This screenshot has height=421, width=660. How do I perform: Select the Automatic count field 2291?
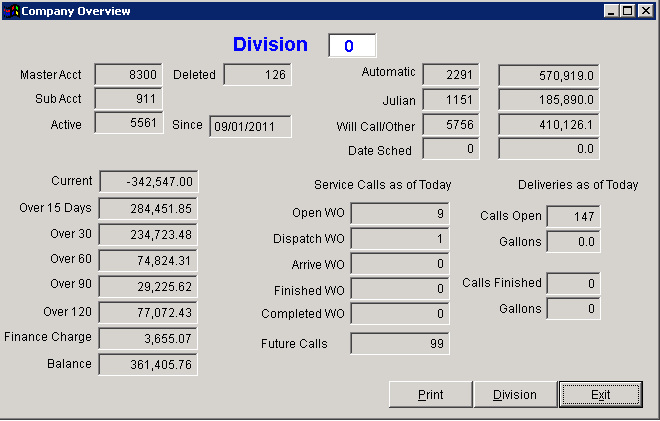(451, 75)
